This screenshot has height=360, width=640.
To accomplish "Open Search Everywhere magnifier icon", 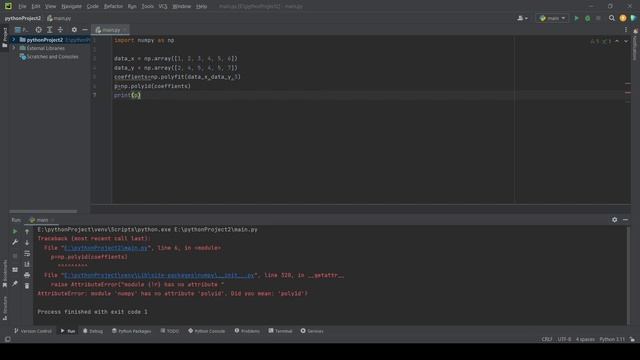I will click(x=611, y=18).
